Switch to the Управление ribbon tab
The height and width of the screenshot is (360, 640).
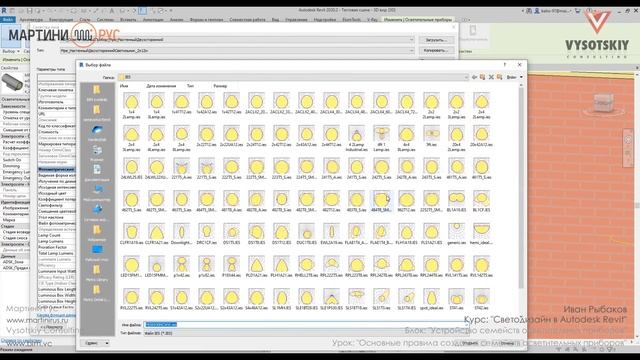(296, 20)
